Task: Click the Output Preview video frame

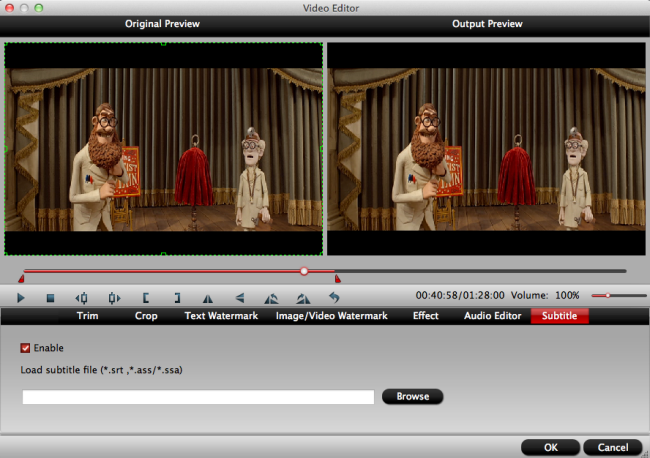Action: [x=486, y=149]
